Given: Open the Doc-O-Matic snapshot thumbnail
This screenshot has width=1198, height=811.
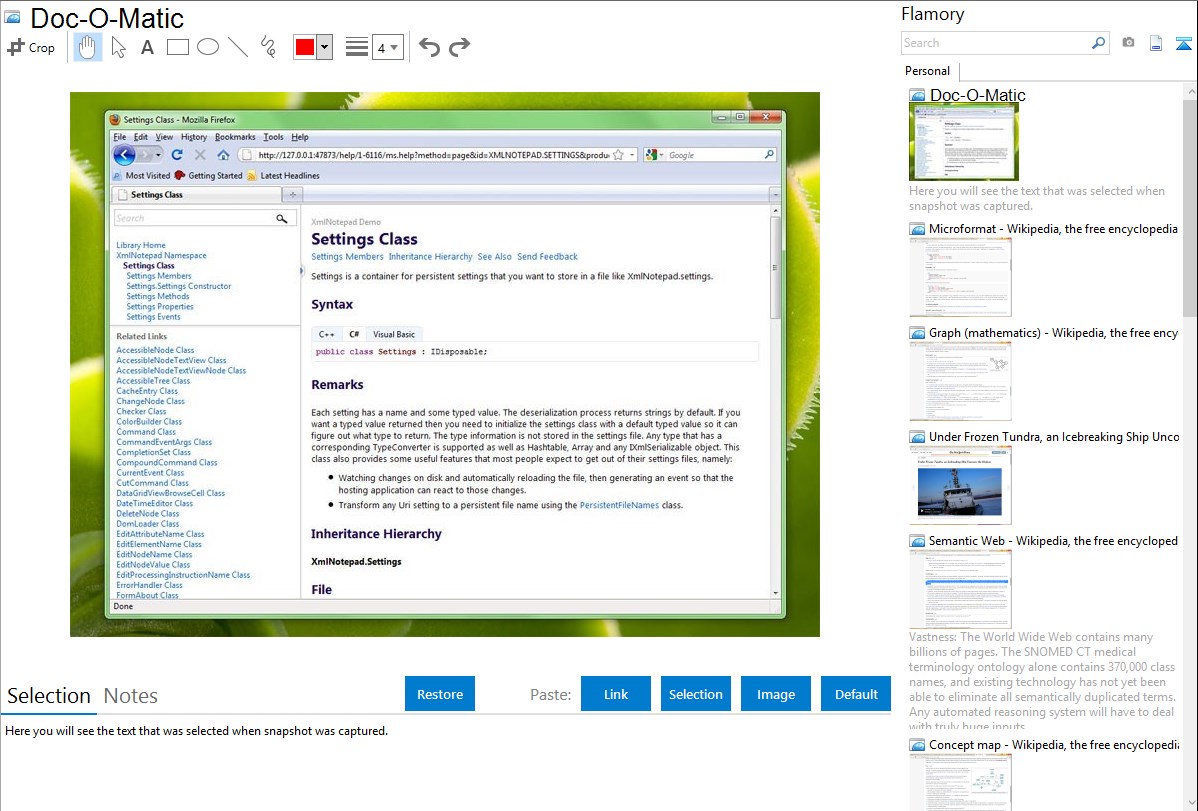Looking at the screenshot, I should [x=963, y=141].
